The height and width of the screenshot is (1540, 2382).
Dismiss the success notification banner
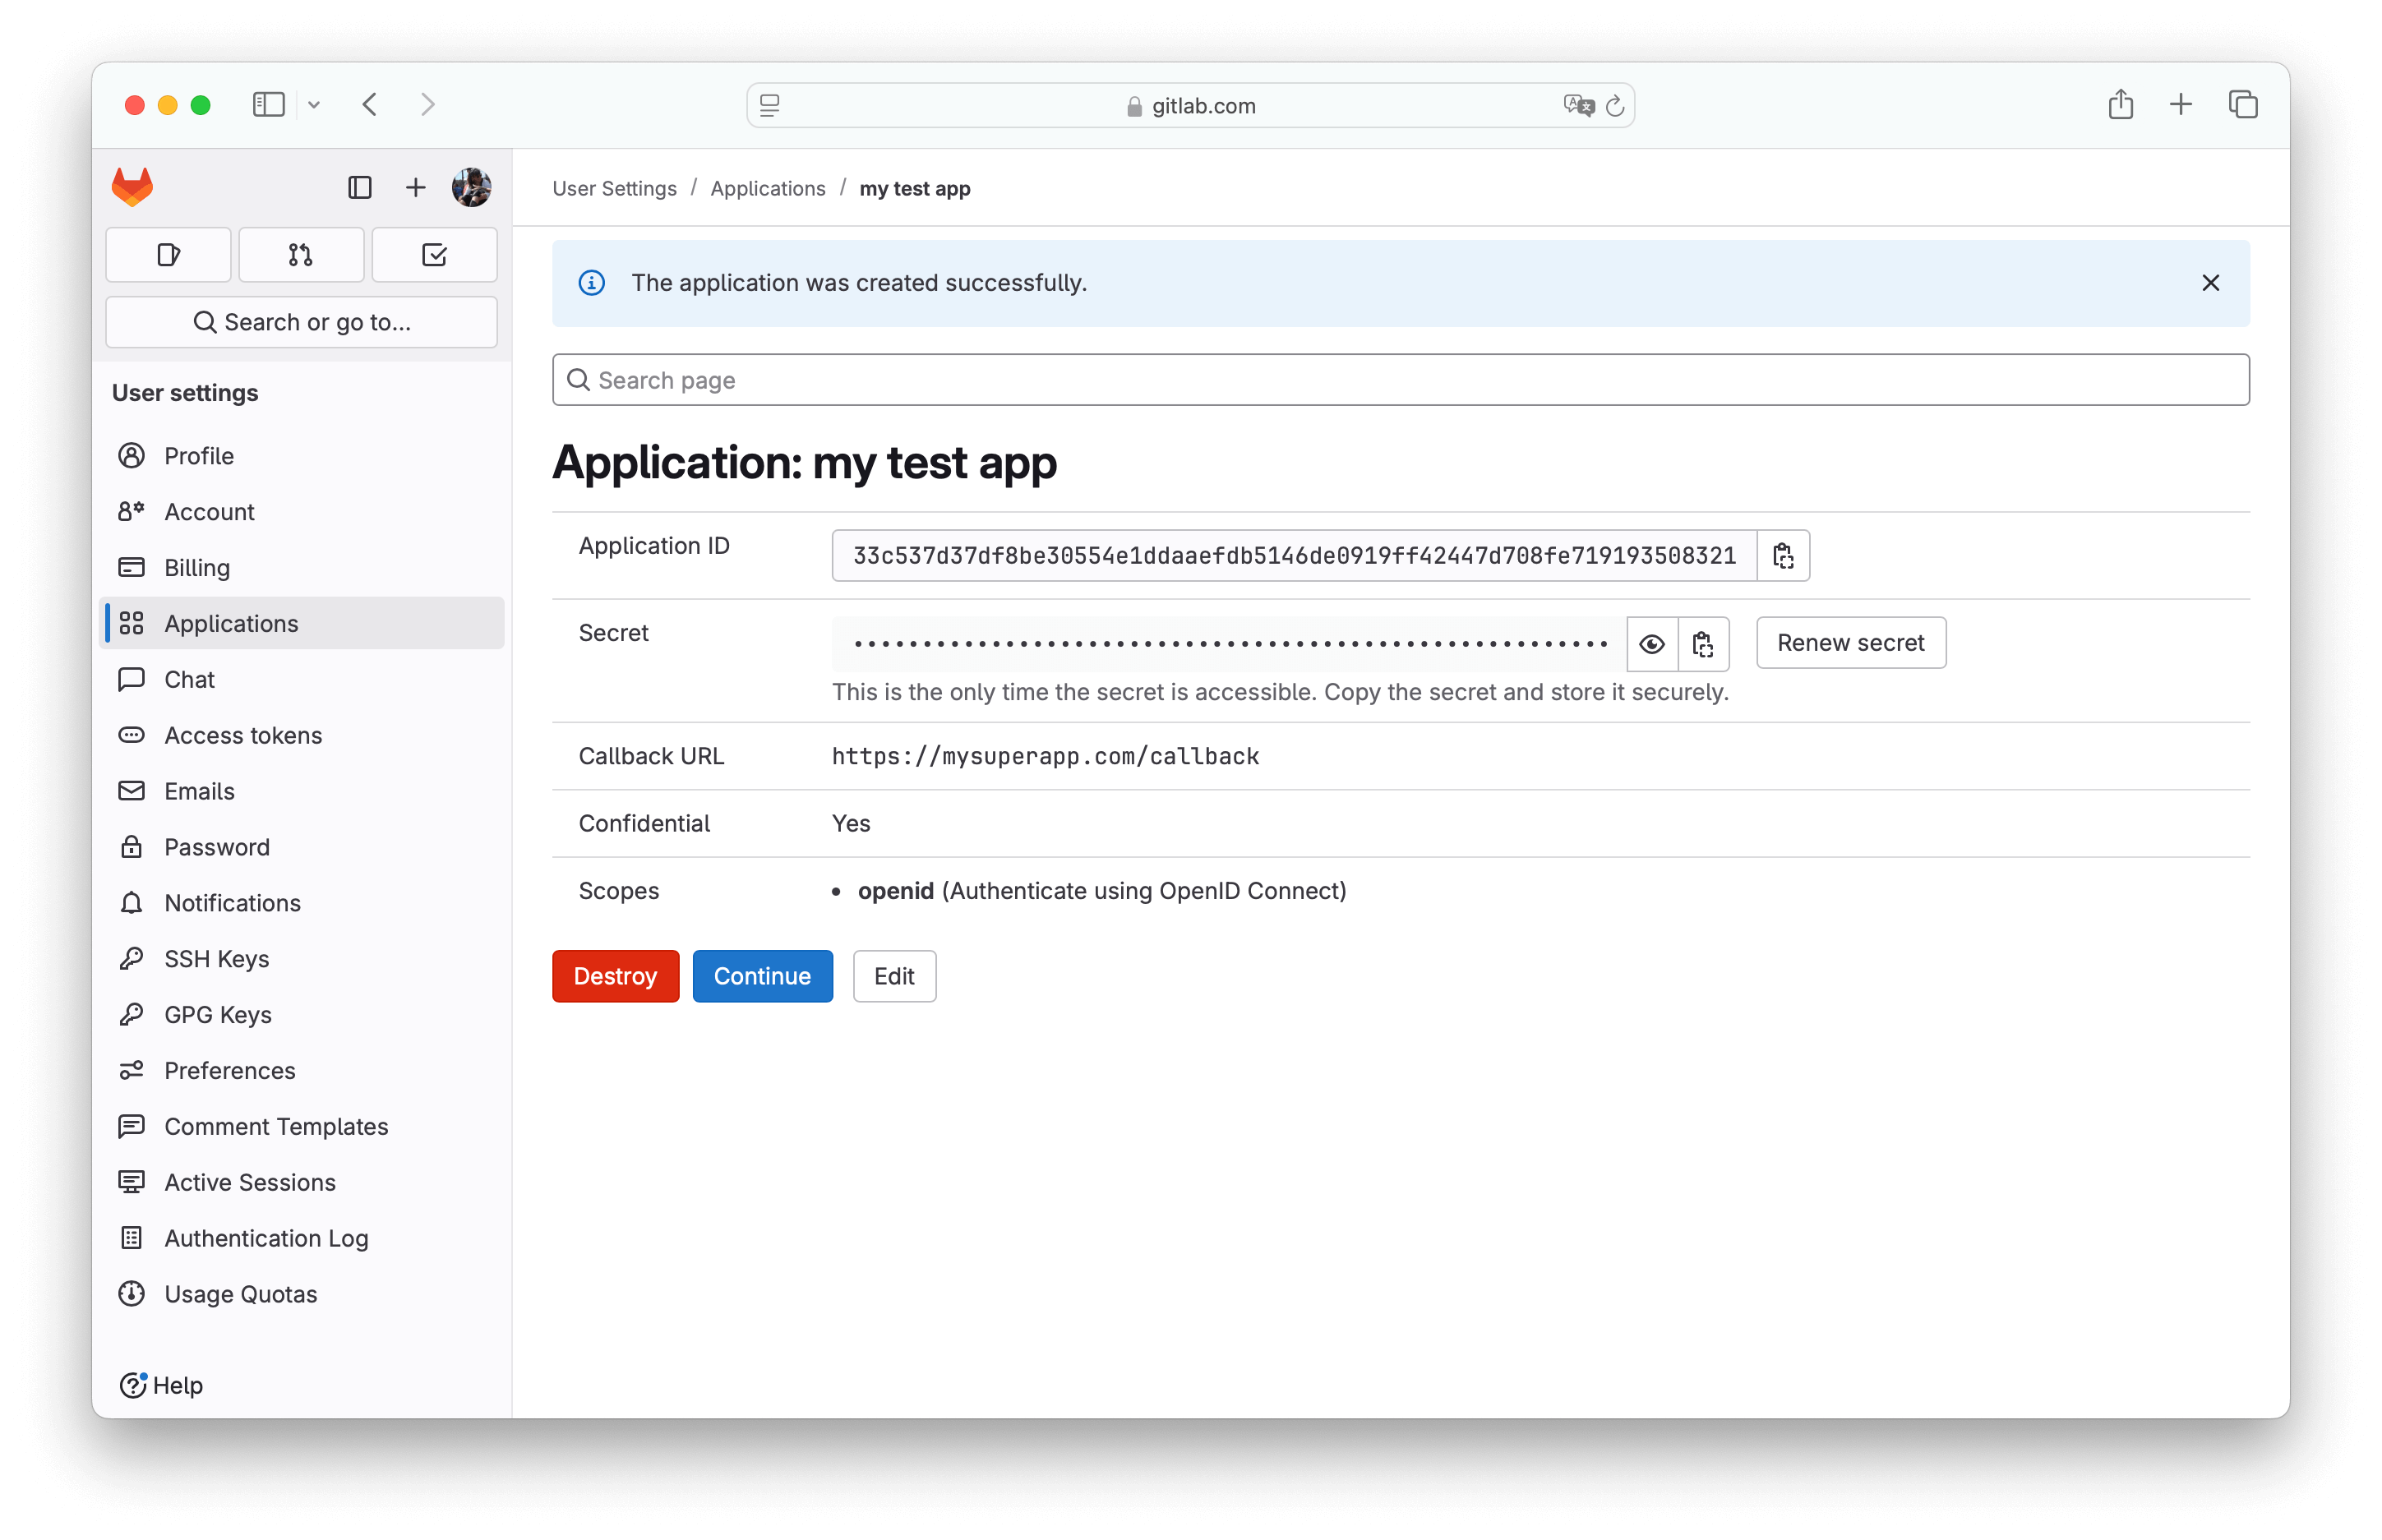coord(2210,283)
